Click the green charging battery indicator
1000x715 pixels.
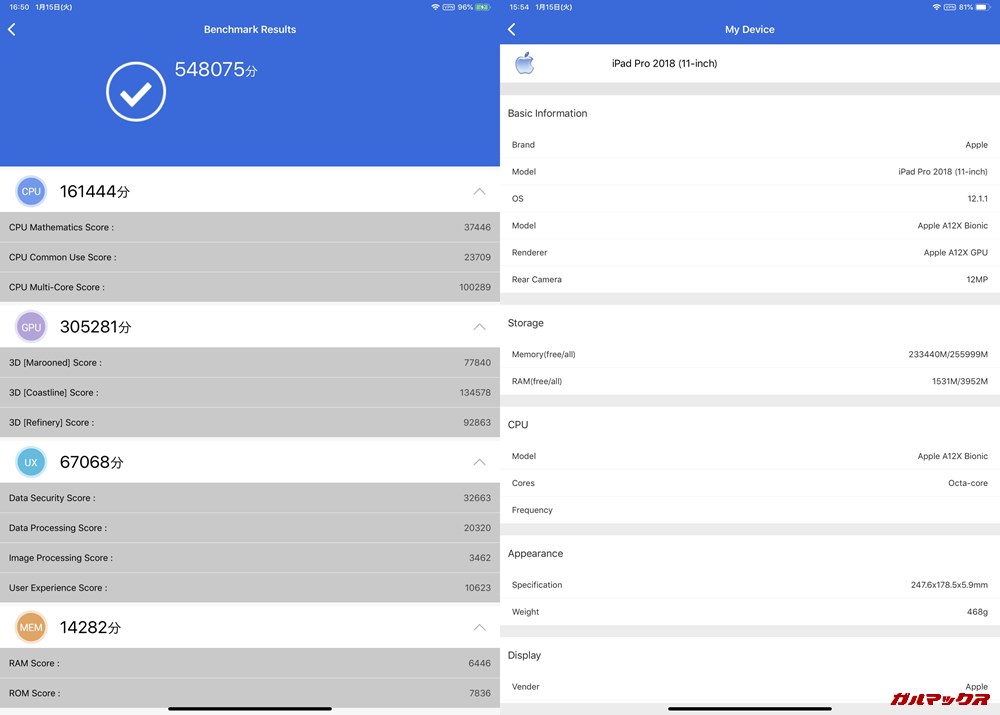[x=482, y=7]
